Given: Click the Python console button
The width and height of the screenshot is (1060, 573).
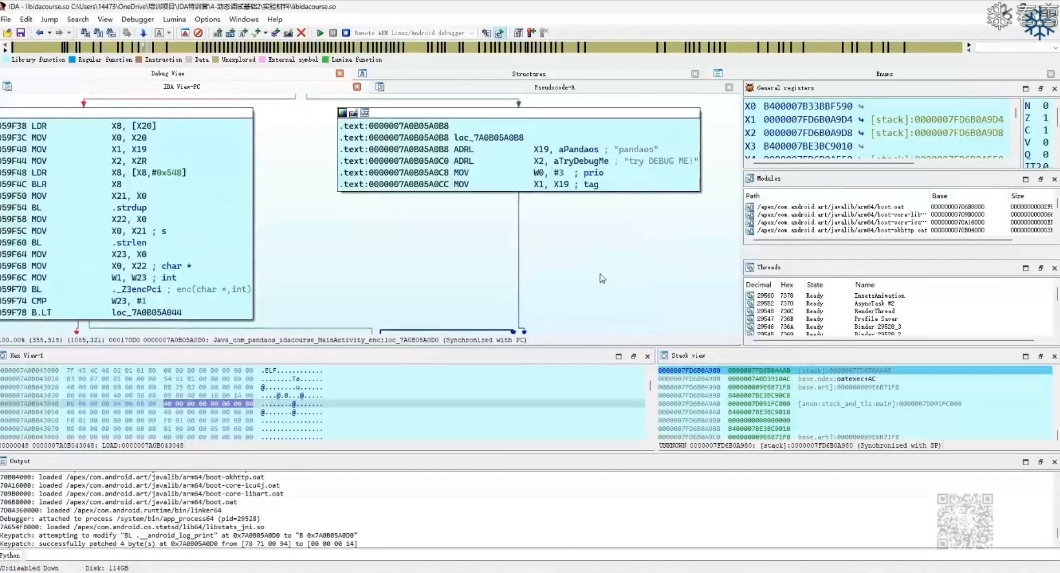Looking at the screenshot, I should (x=11, y=555).
